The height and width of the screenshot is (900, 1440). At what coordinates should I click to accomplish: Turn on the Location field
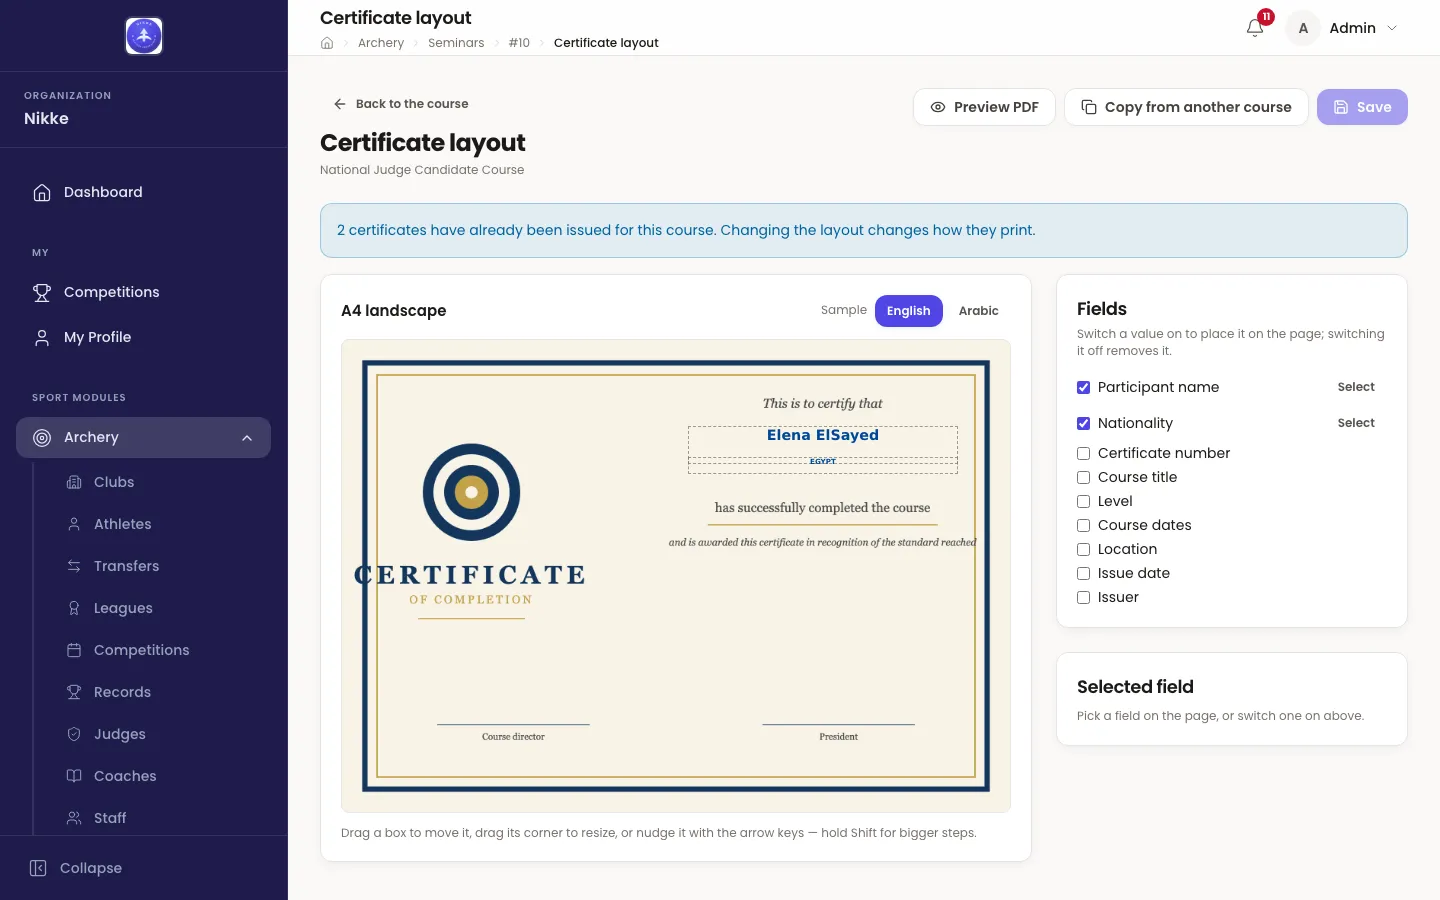point(1083,549)
